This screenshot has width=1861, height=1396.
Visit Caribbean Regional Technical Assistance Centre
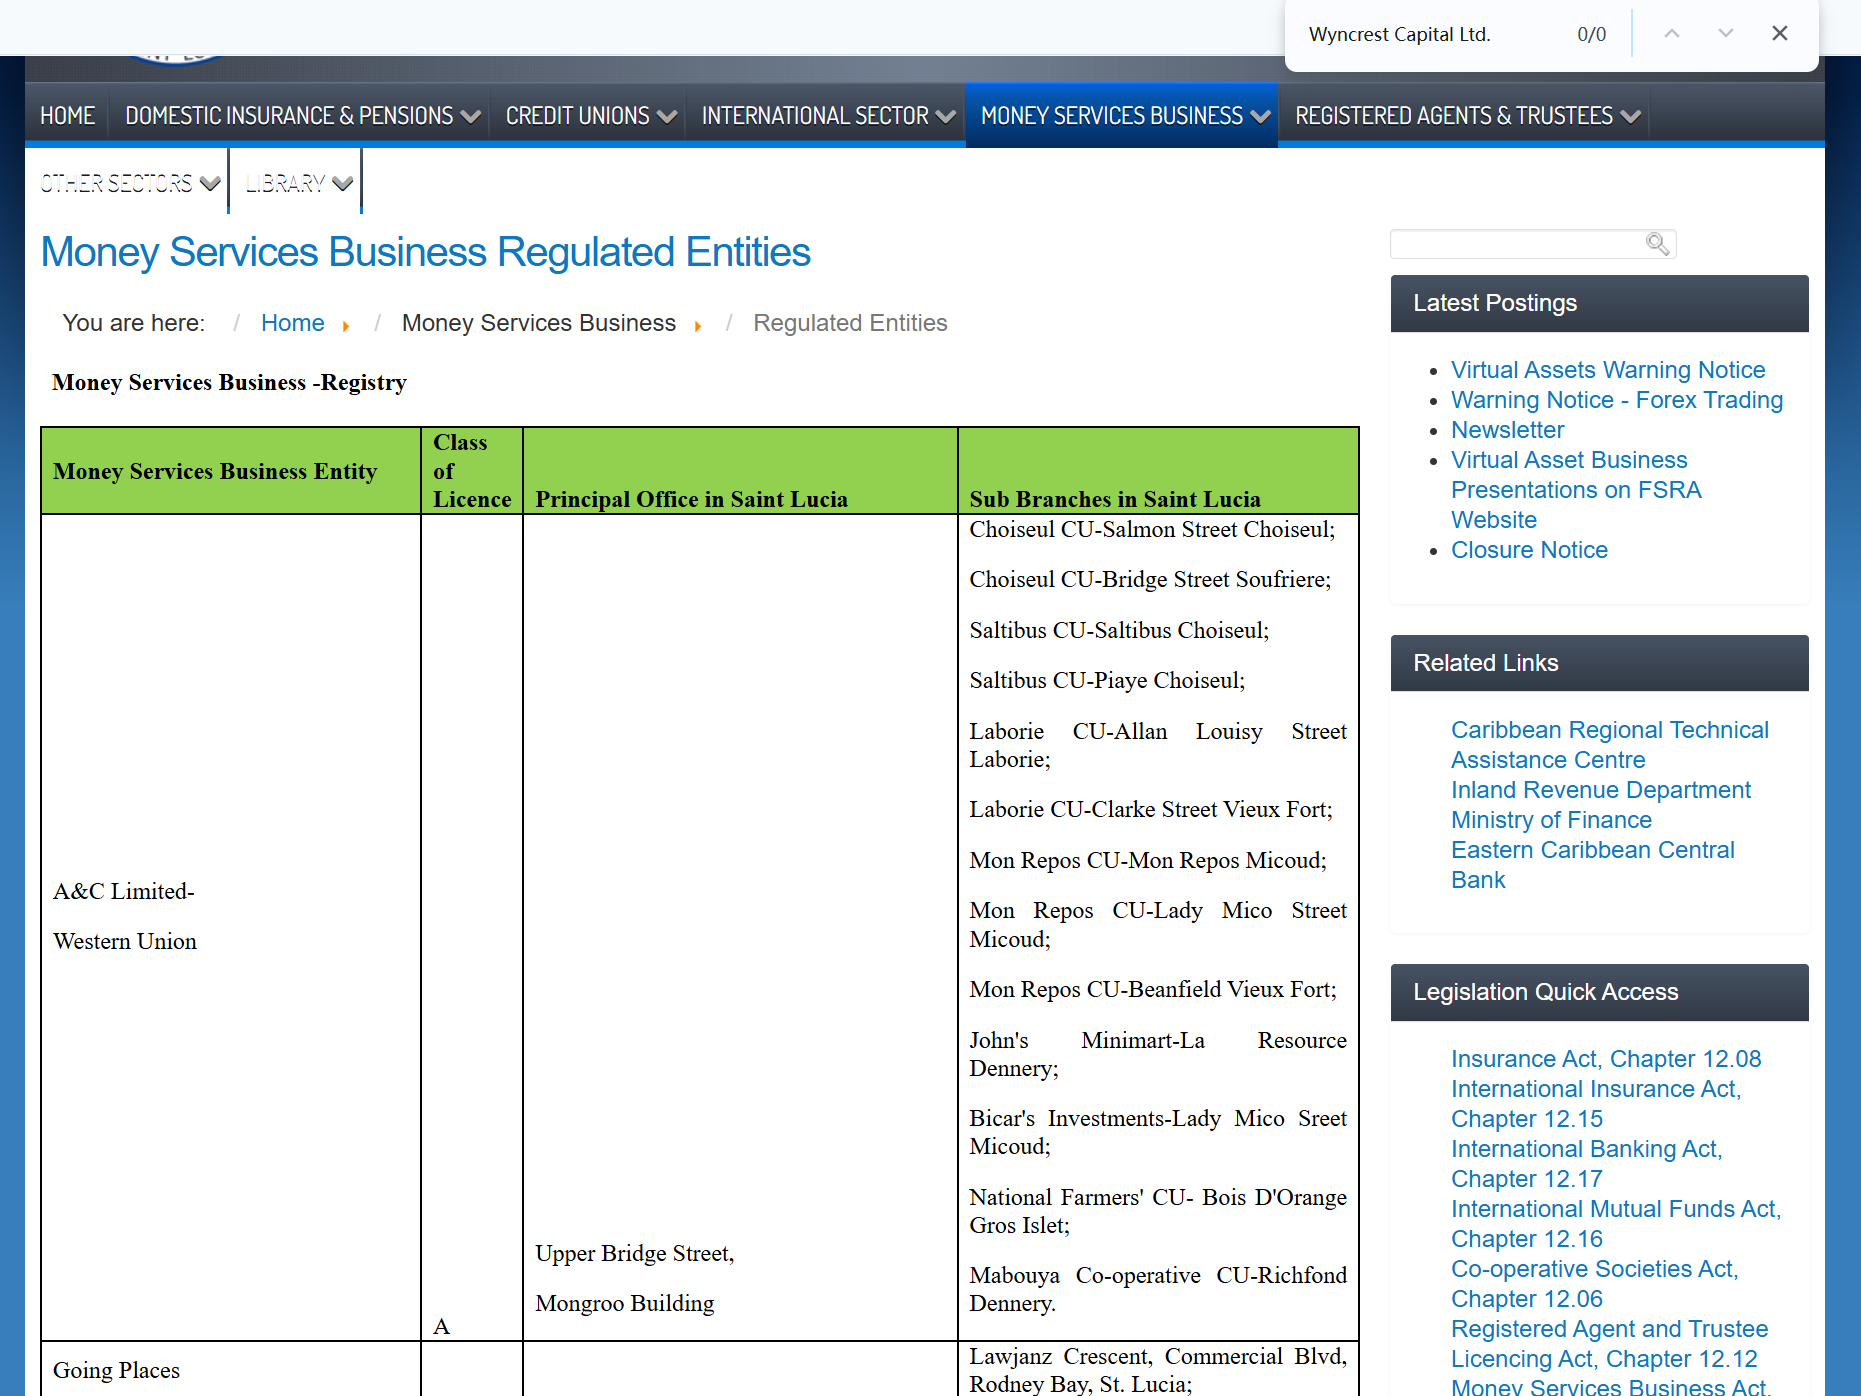tap(1610, 745)
